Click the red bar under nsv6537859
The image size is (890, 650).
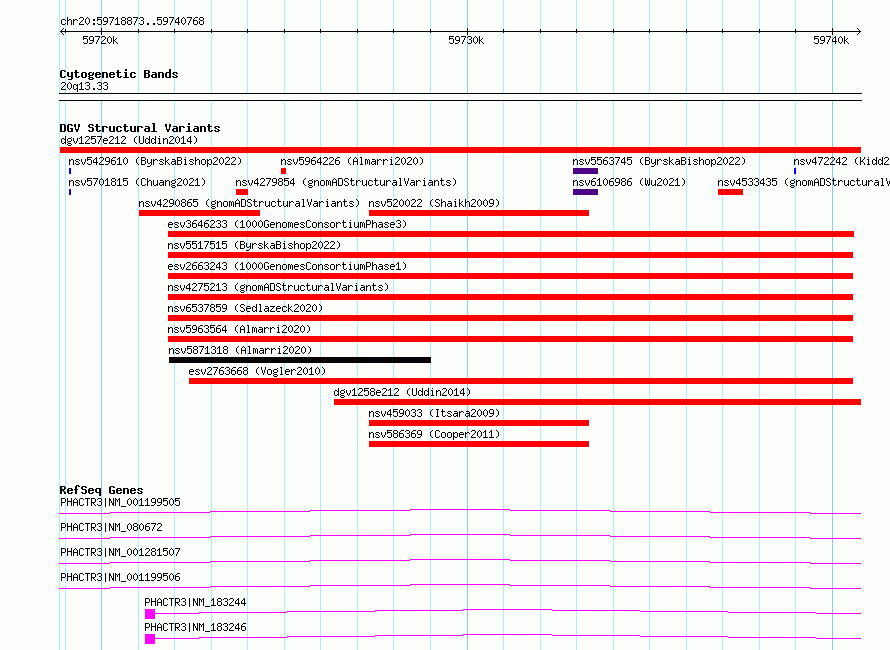(510, 318)
